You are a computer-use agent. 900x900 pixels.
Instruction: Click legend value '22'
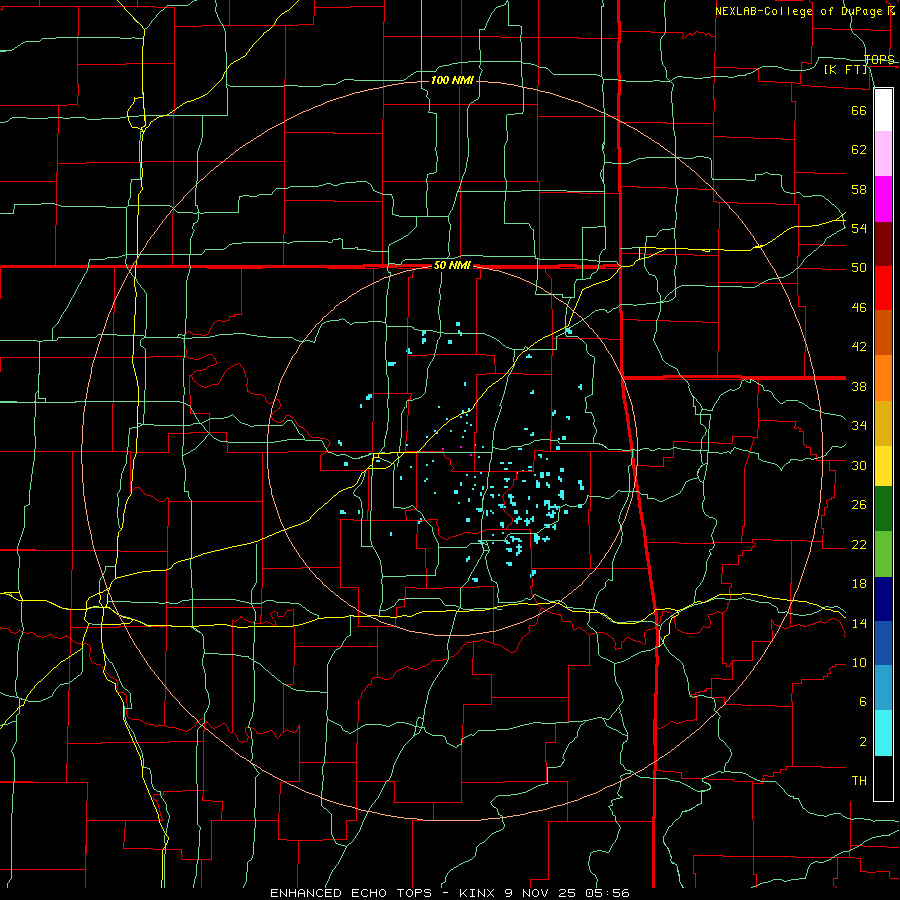tap(859, 544)
